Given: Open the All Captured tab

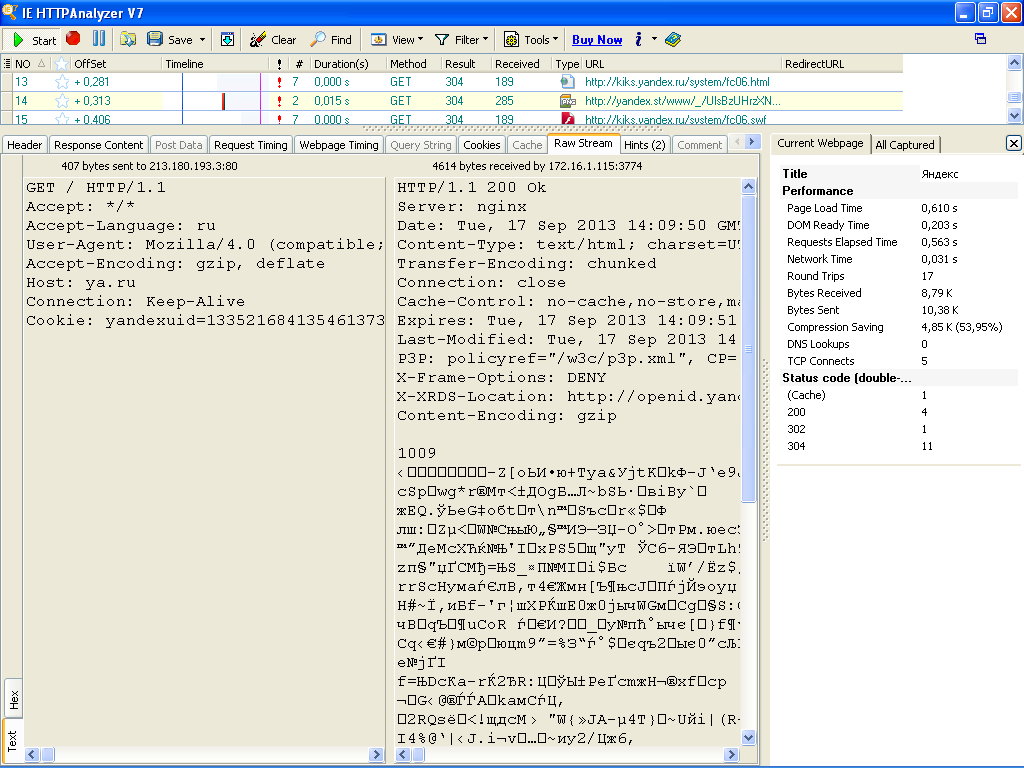Looking at the screenshot, I should click(905, 145).
